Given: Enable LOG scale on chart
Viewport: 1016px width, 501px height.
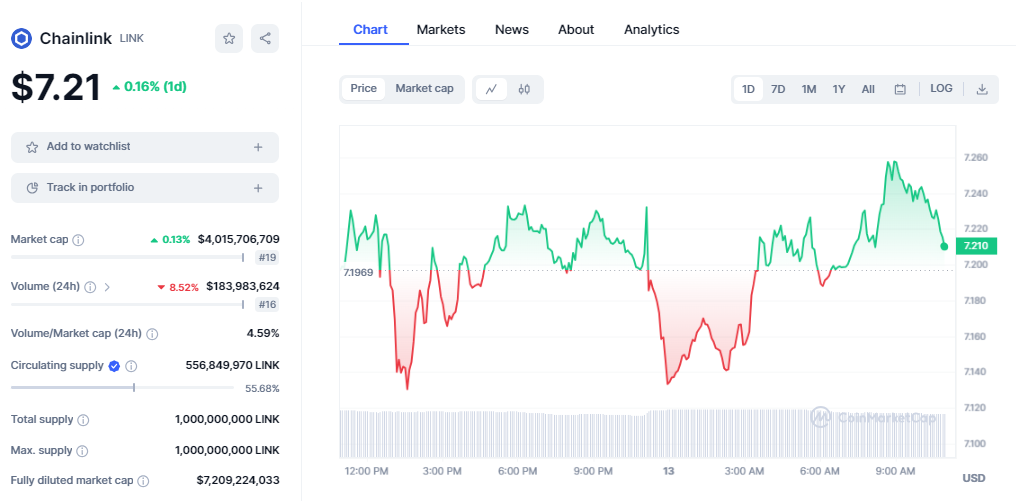Looking at the screenshot, I should 941,89.
